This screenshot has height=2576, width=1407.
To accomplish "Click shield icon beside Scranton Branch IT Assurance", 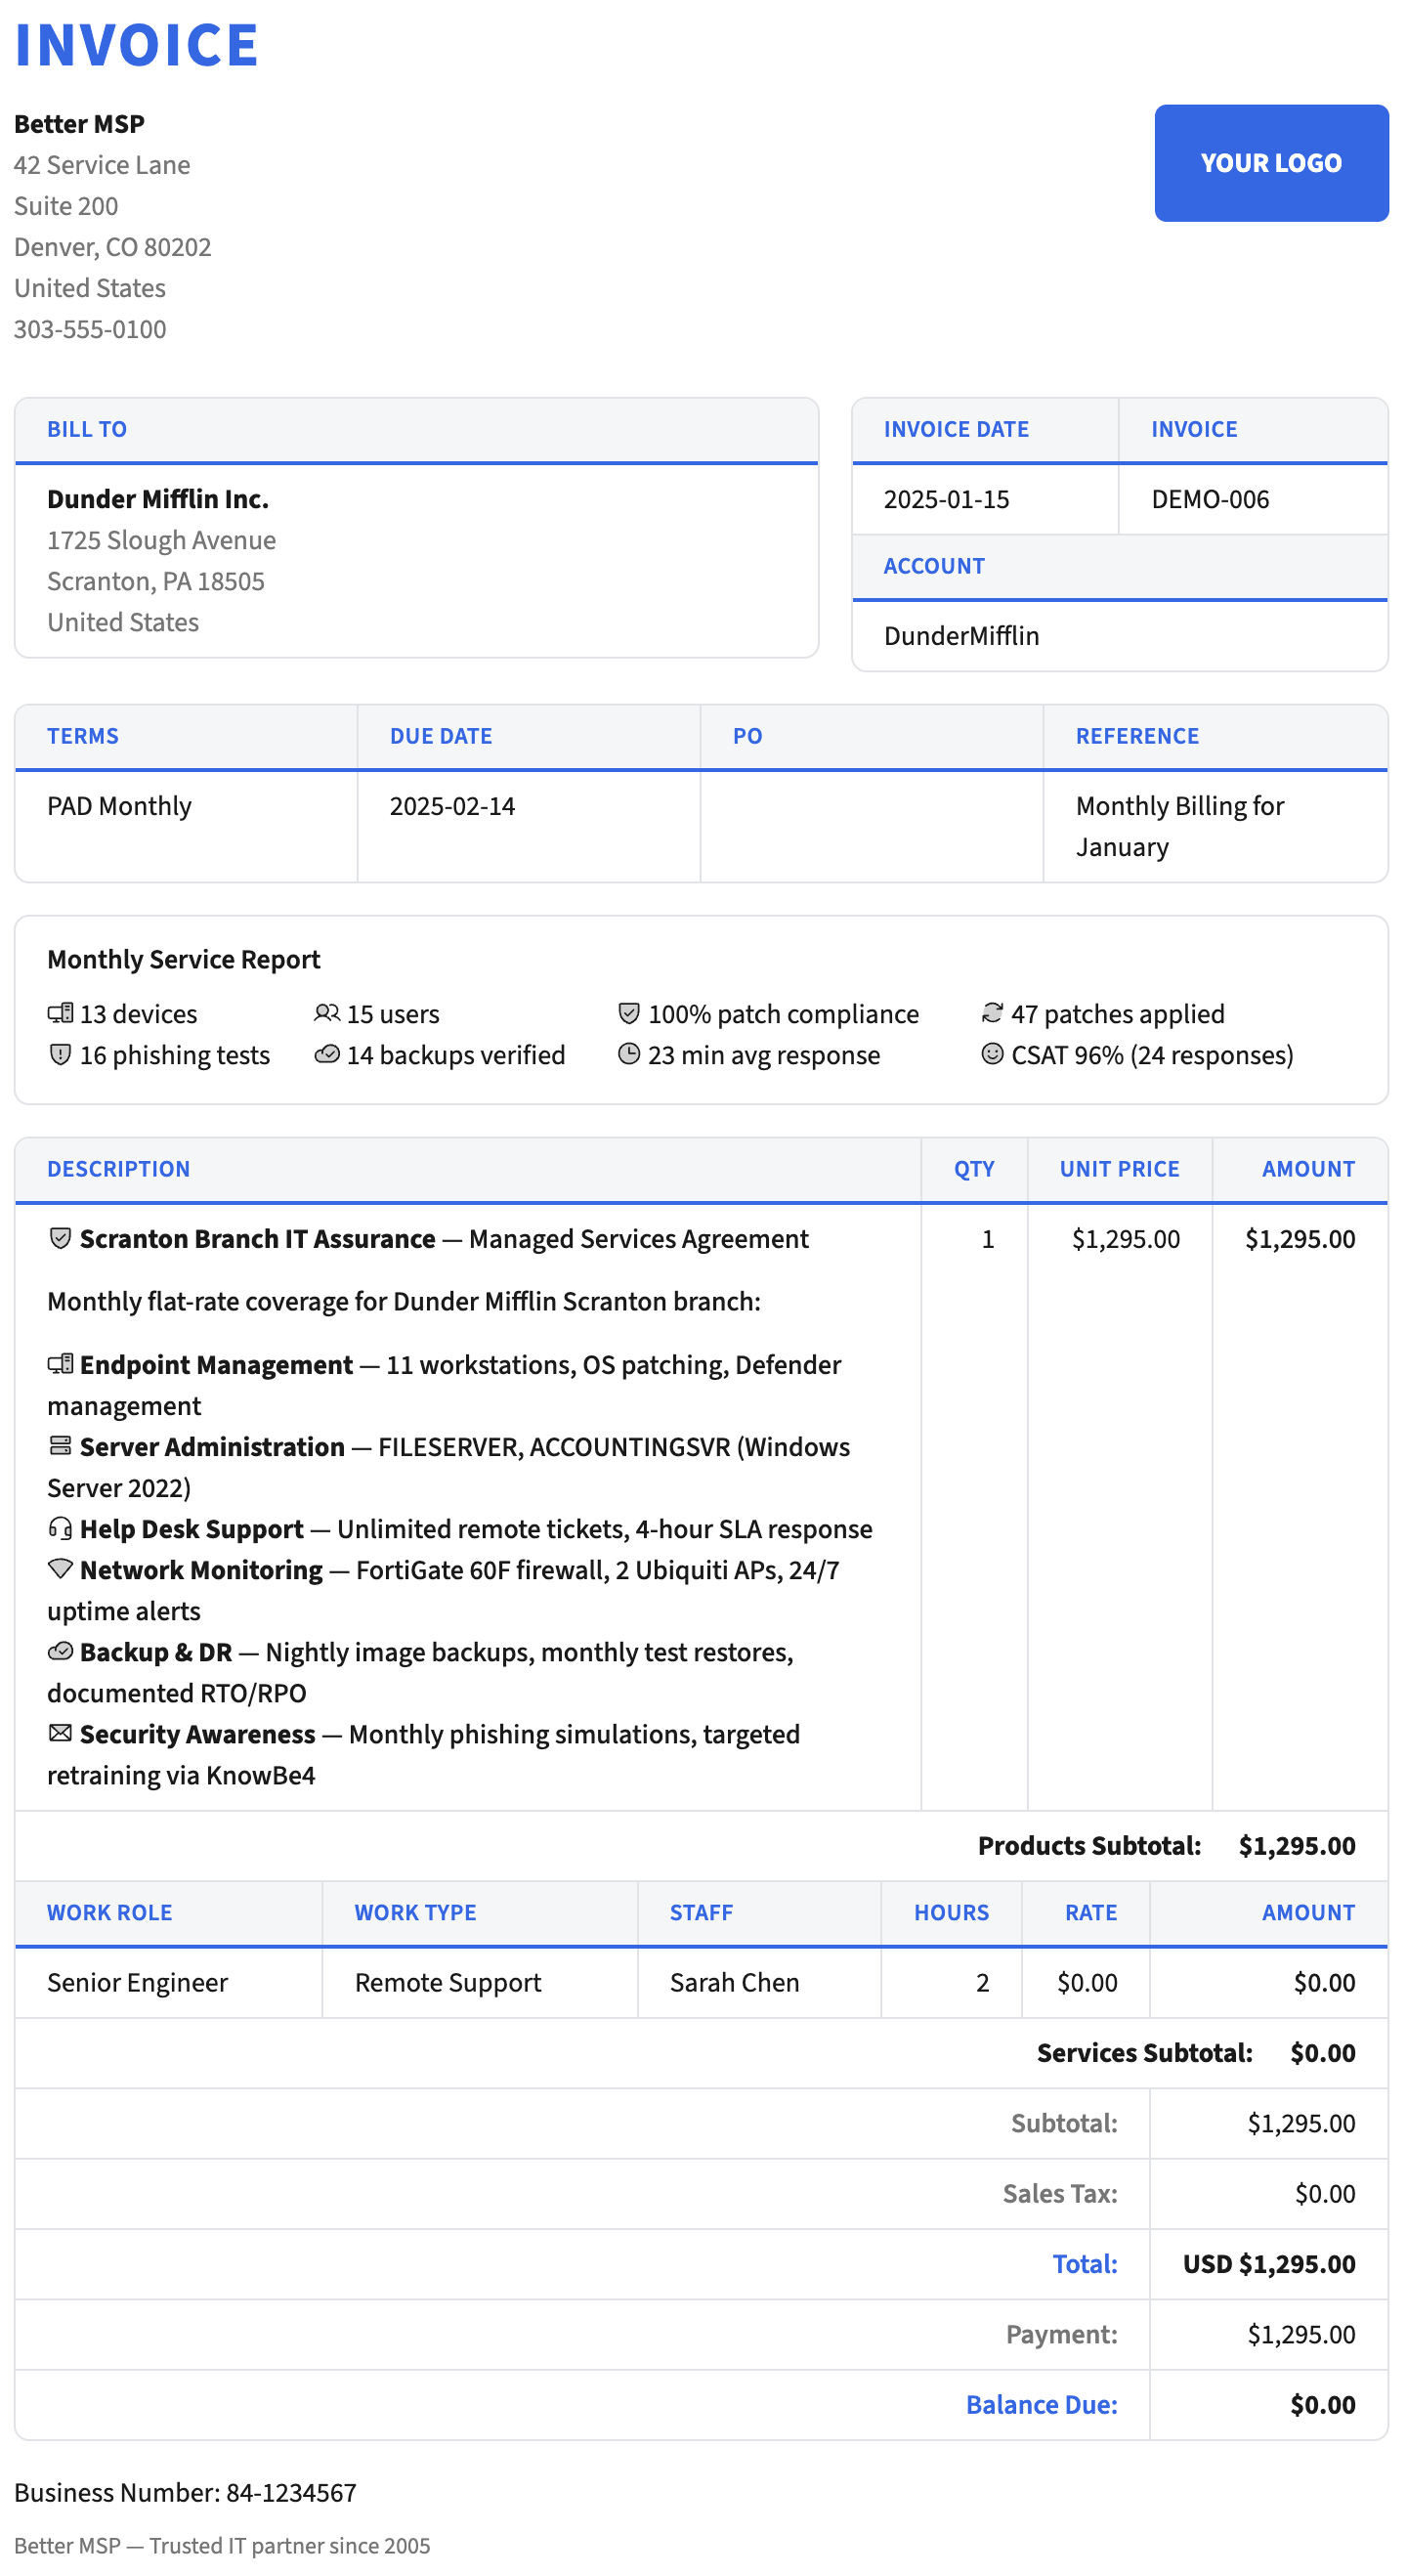I will 60,1238.
